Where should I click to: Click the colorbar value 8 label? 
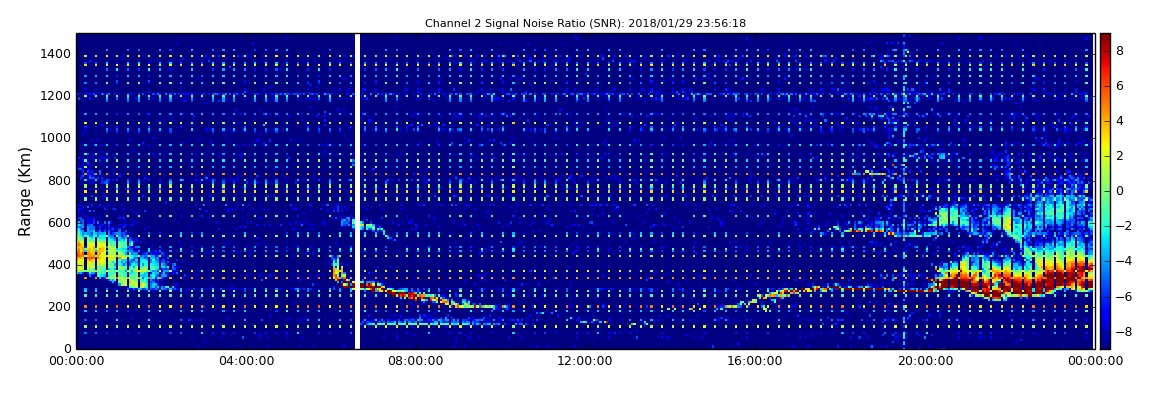click(x=1120, y=51)
